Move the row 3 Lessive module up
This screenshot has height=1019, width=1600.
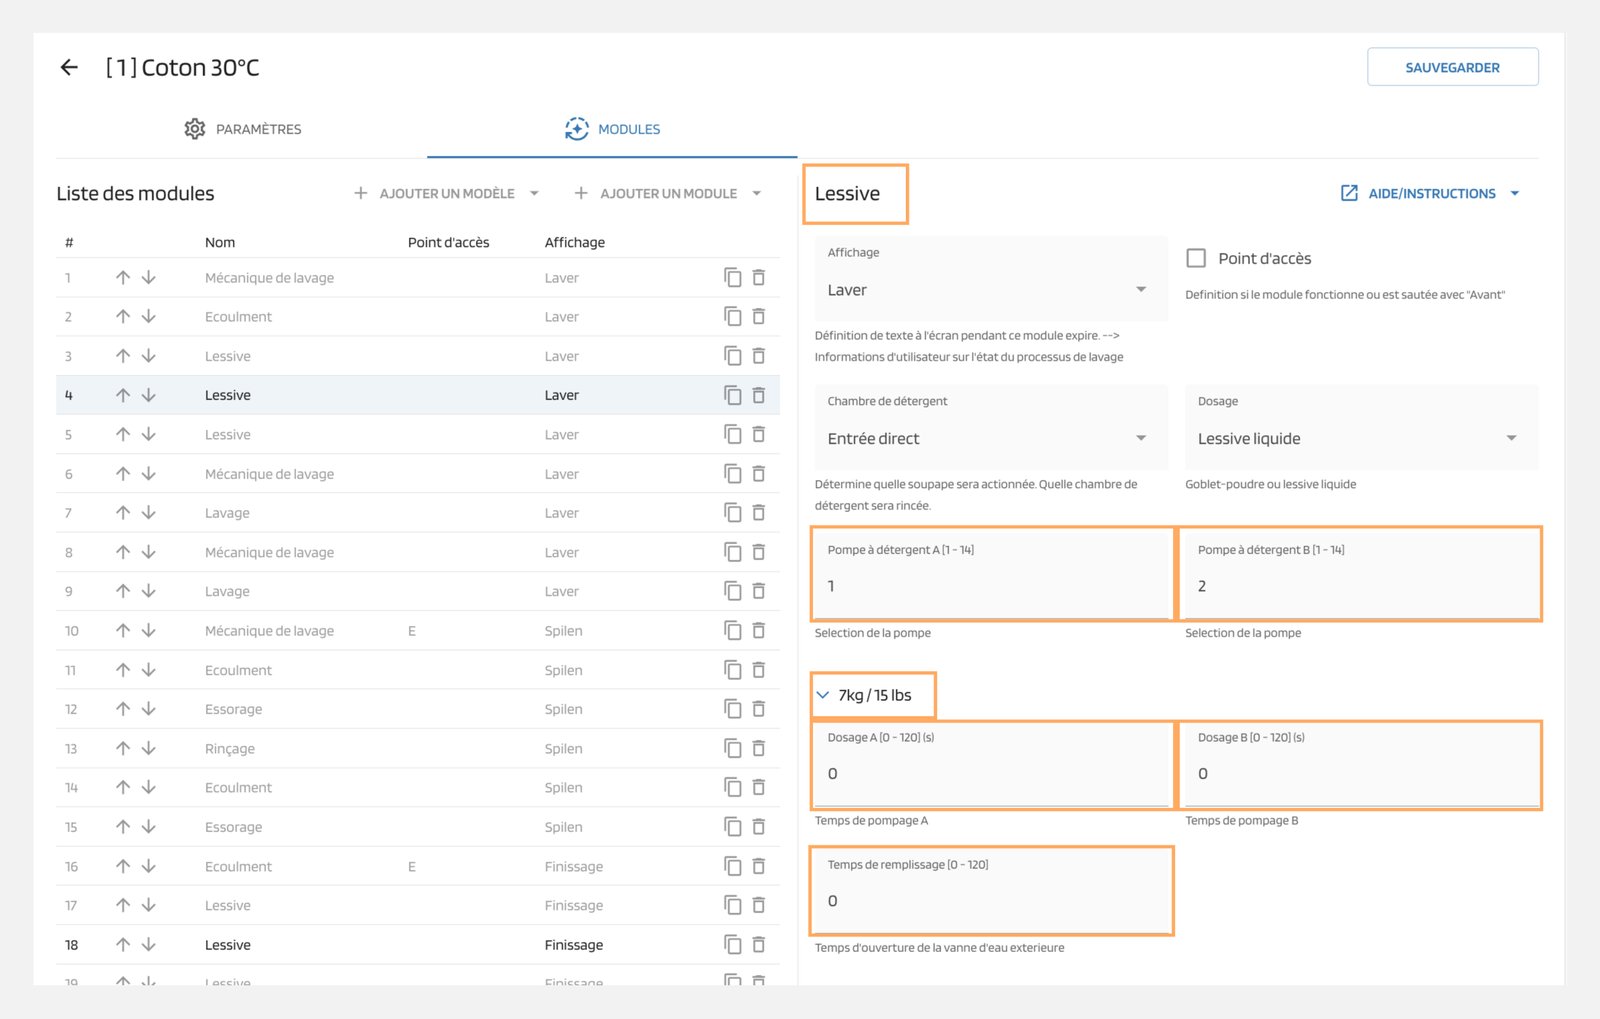(122, 356)
